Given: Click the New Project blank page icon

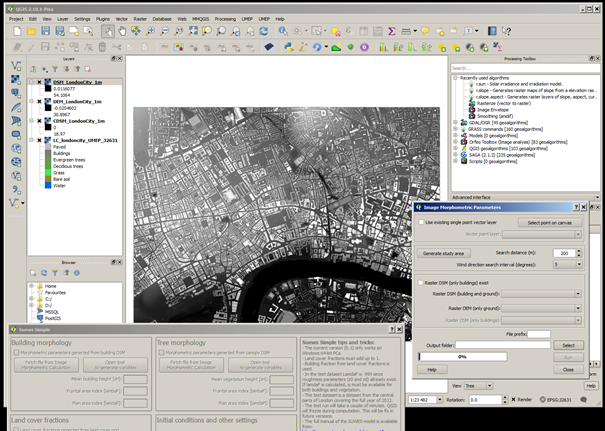Looking at the screenshot, I should pyautogui.click(x=17, y=31).
